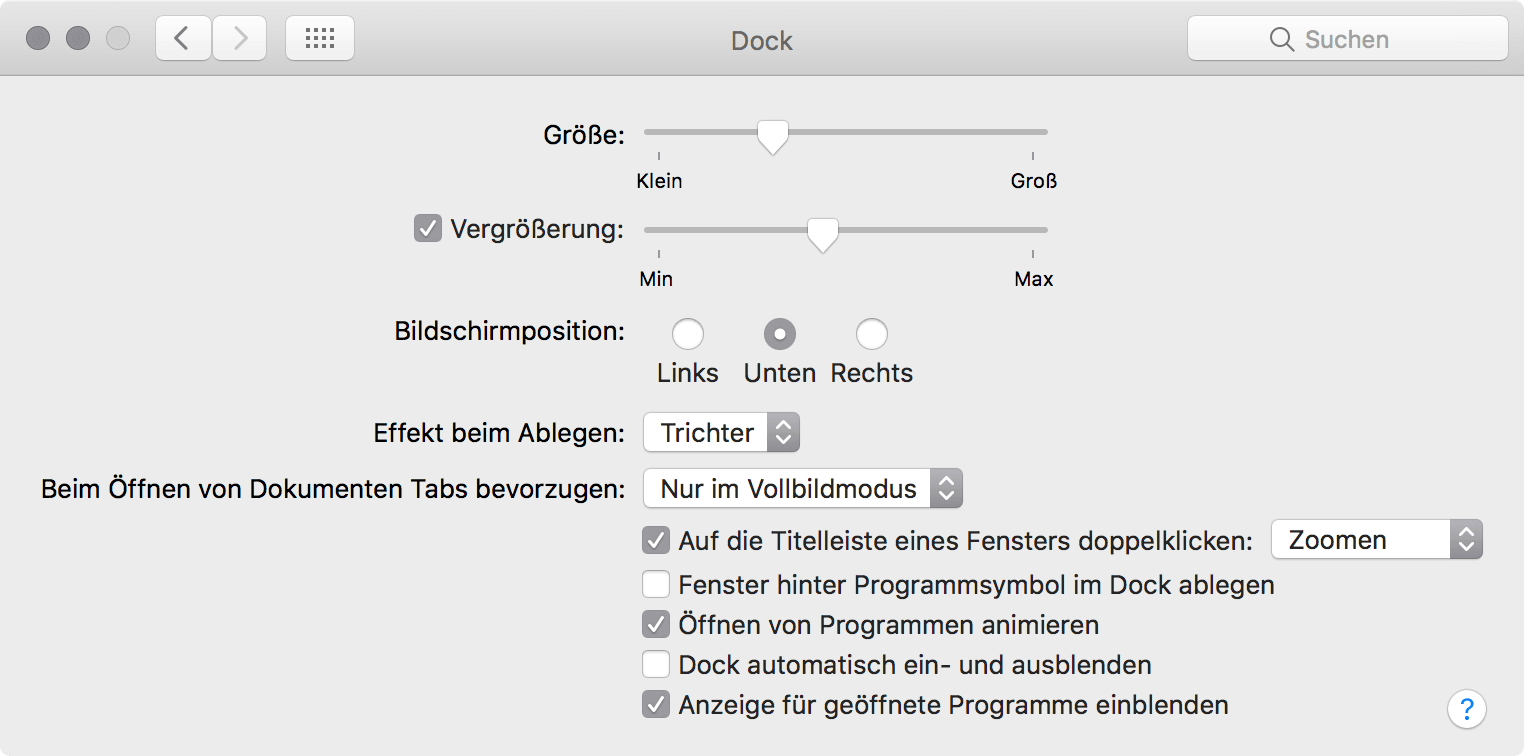Toggle the Vergrößerung checkbox
Screen dimensions: 1524x756
pyautogui.click(x=428, y=229)
